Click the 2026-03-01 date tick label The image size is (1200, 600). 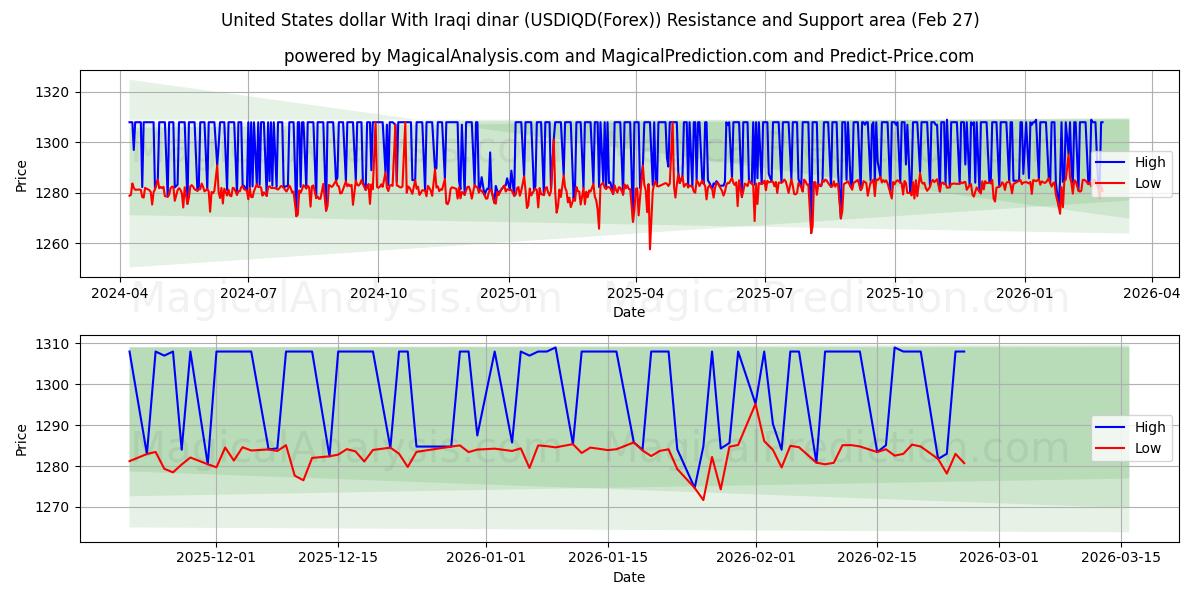[998, 558]
